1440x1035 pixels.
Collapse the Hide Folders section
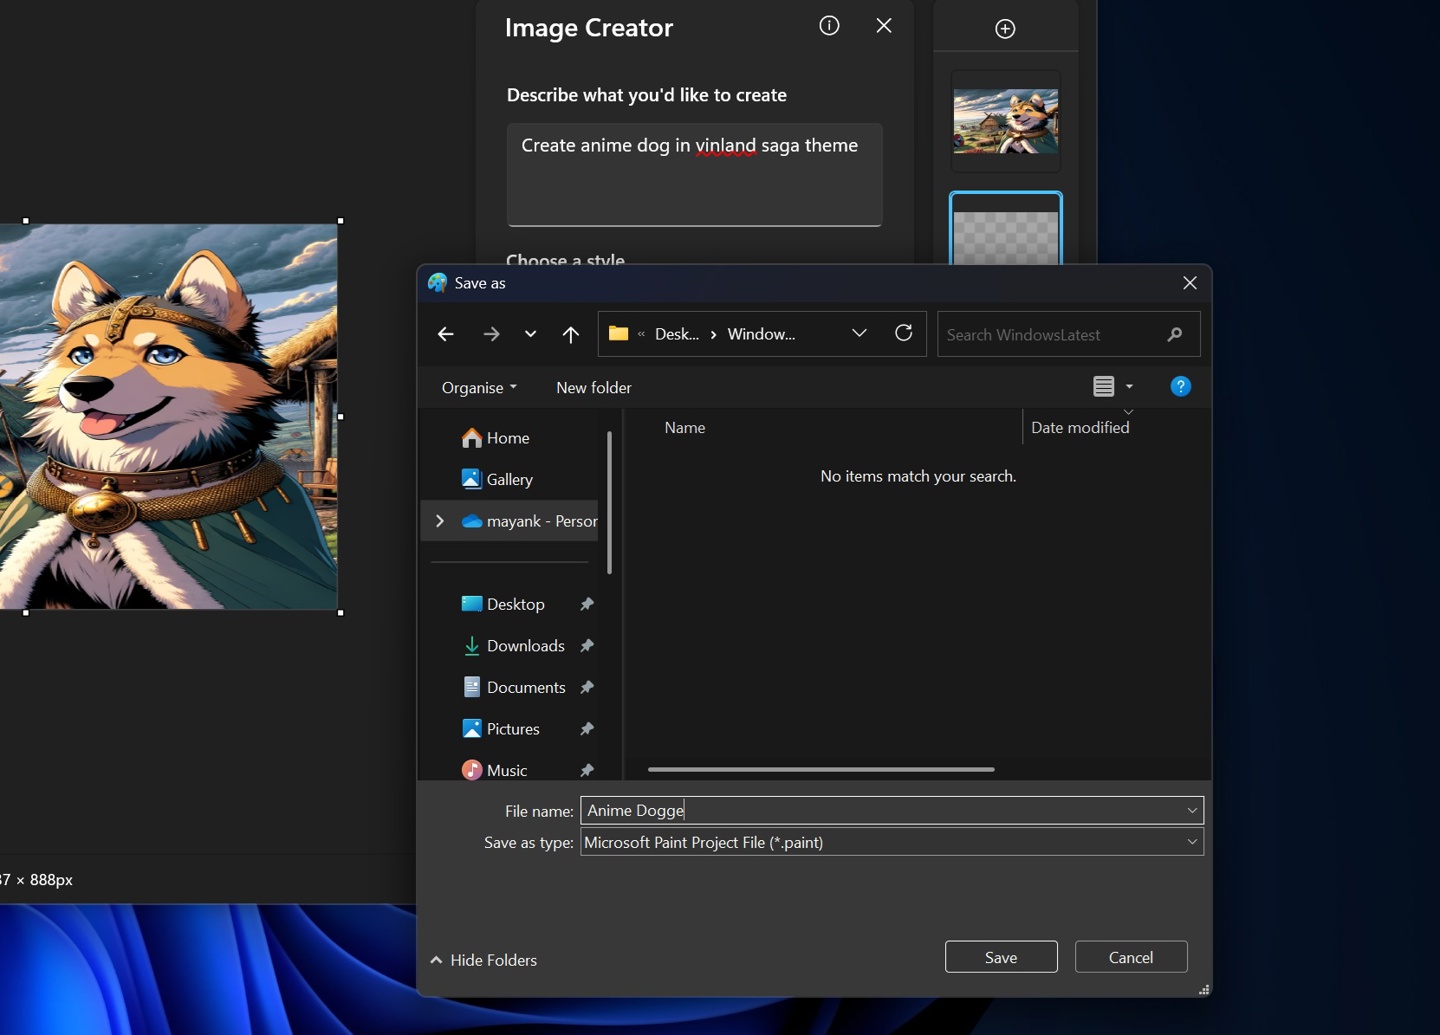coord(484,959)
